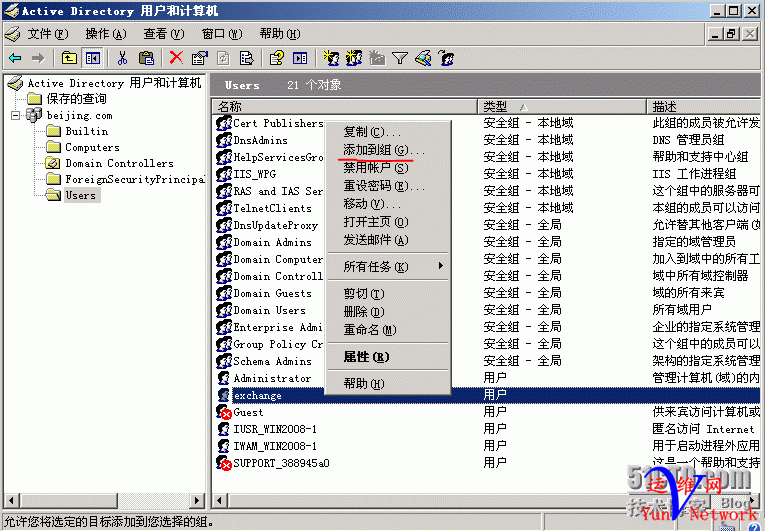Click the Help question mark icon
765x531 pixels.
(x=277, y=59)
